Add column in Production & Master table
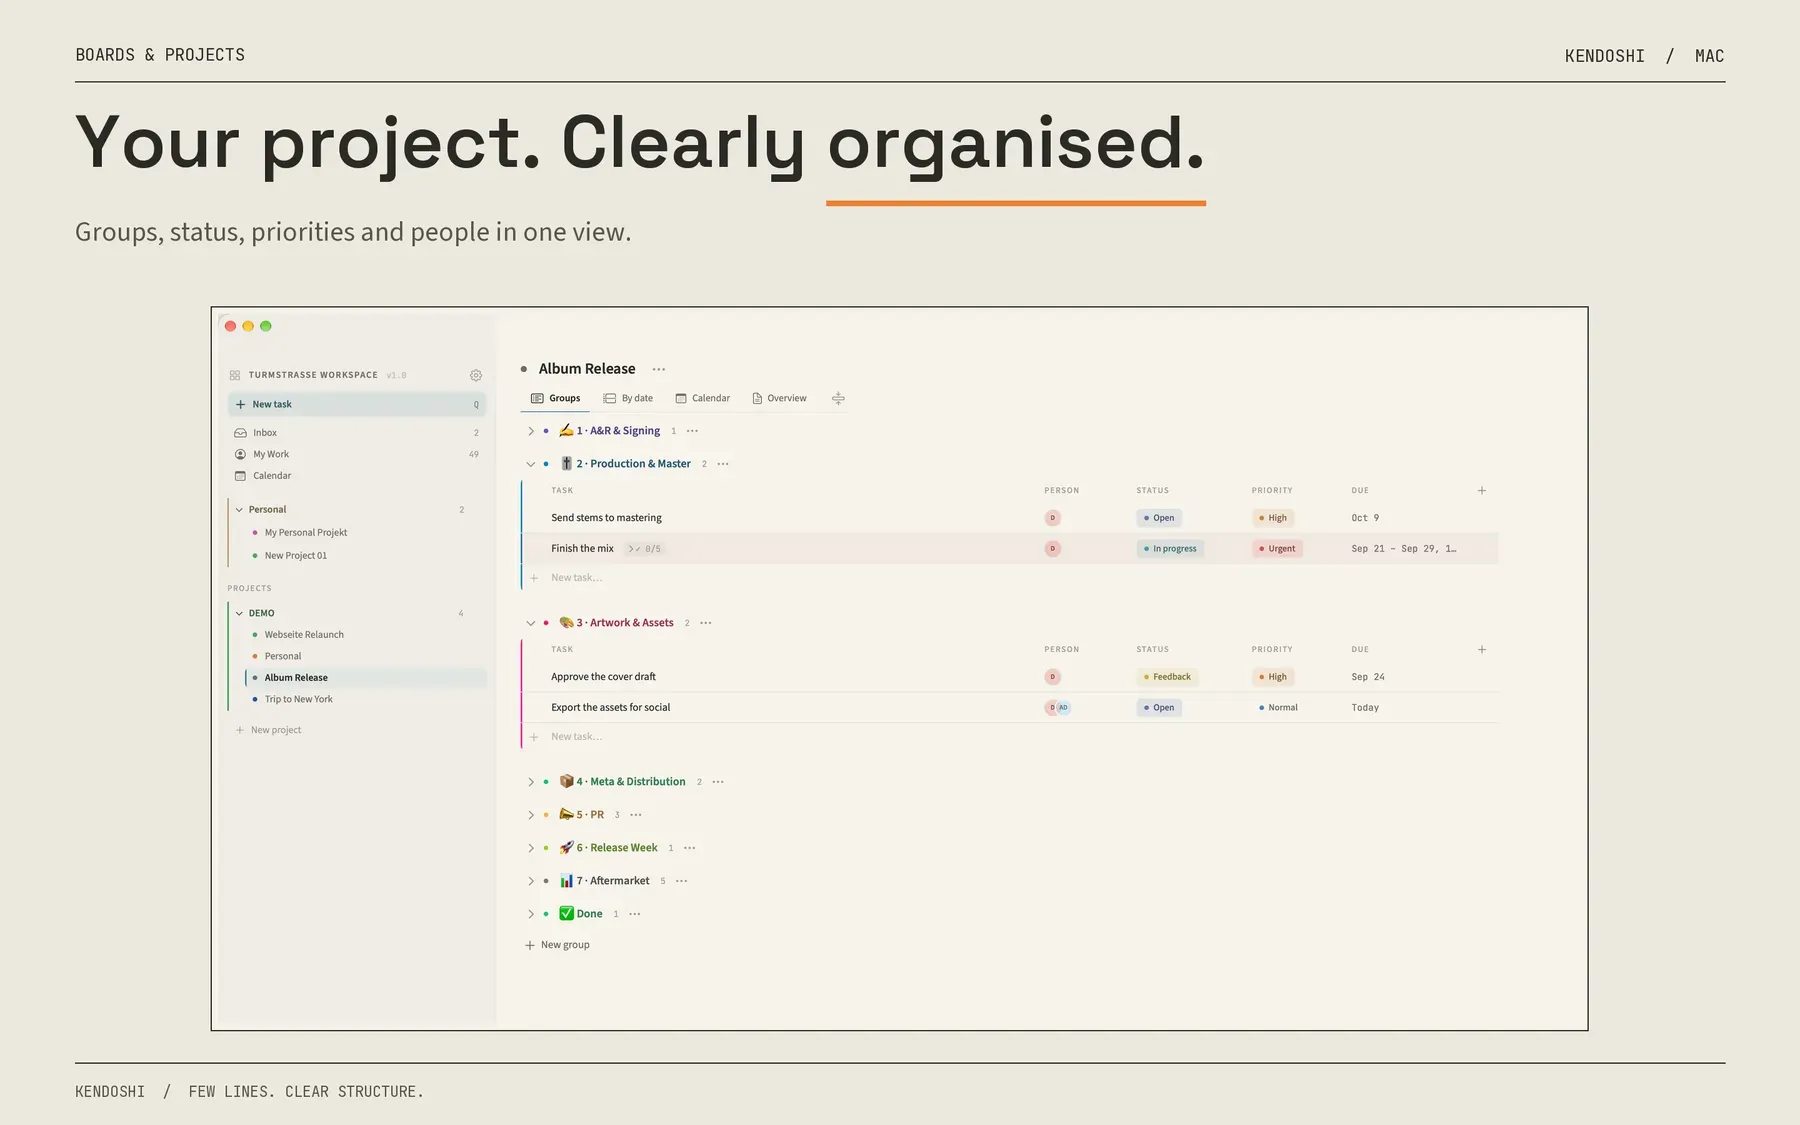The width and height of the screenshot is (1800, 1125). [x=1482, y=491]
